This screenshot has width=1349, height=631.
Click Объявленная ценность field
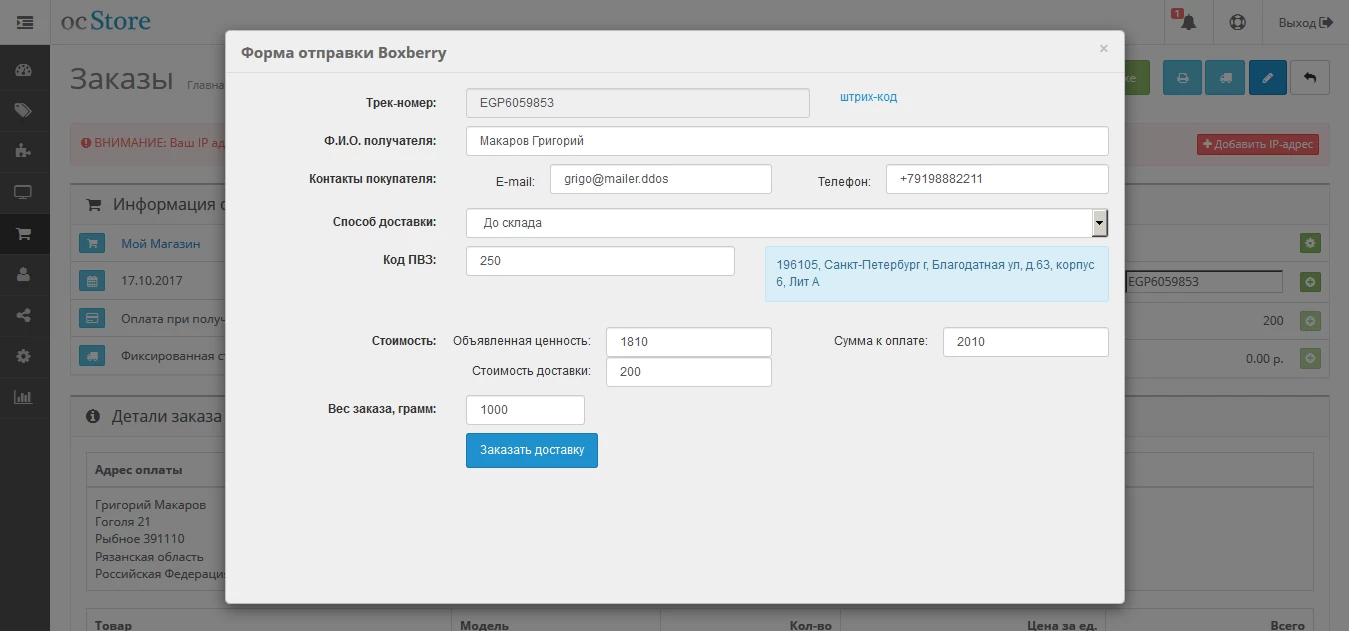pos(689,342)
